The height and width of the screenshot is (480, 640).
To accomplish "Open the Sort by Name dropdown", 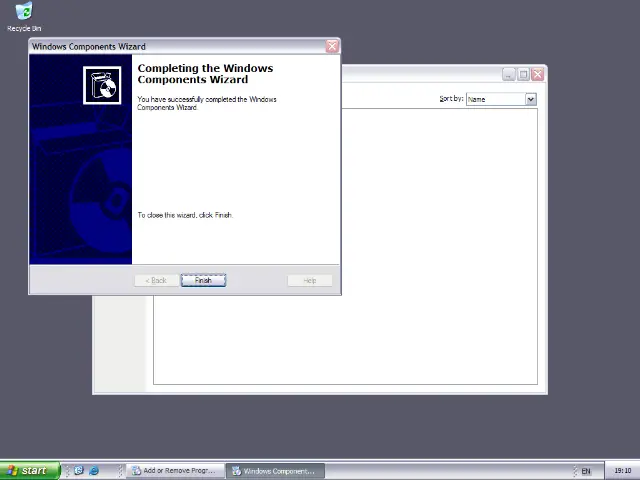I will pos(531,99).
